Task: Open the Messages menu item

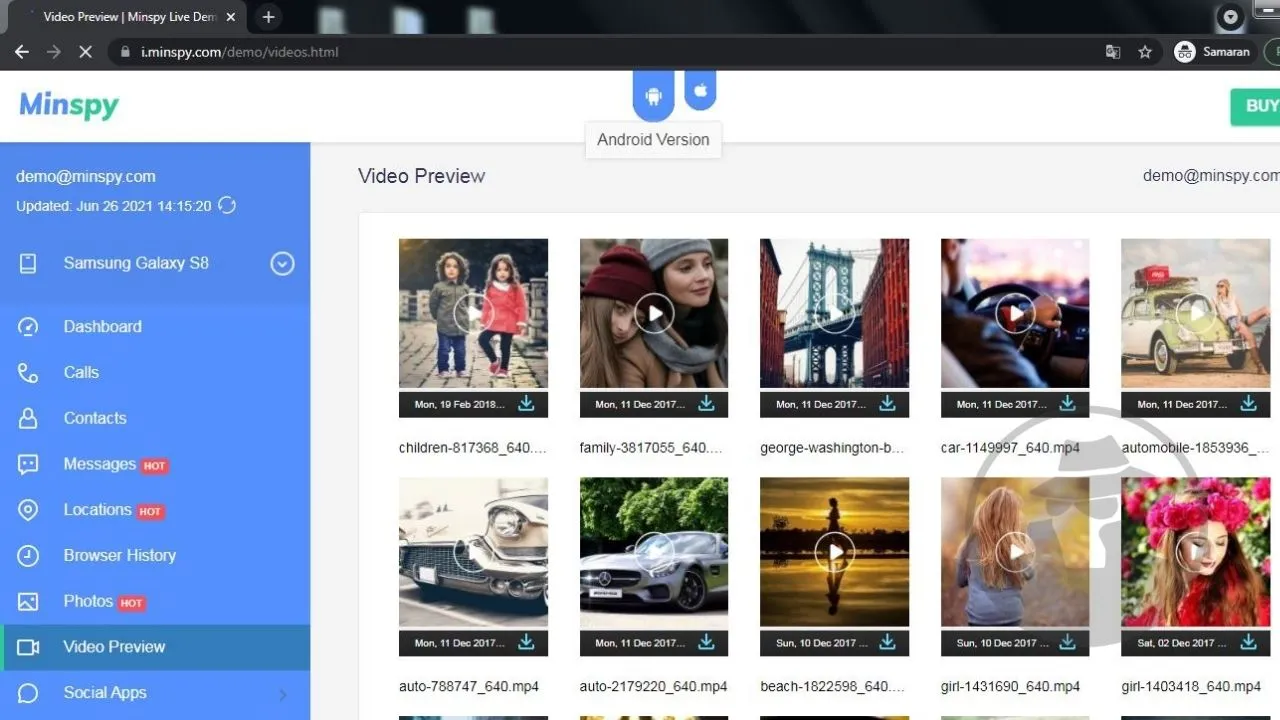Action: pyautogui.click(x=155, y=464)
